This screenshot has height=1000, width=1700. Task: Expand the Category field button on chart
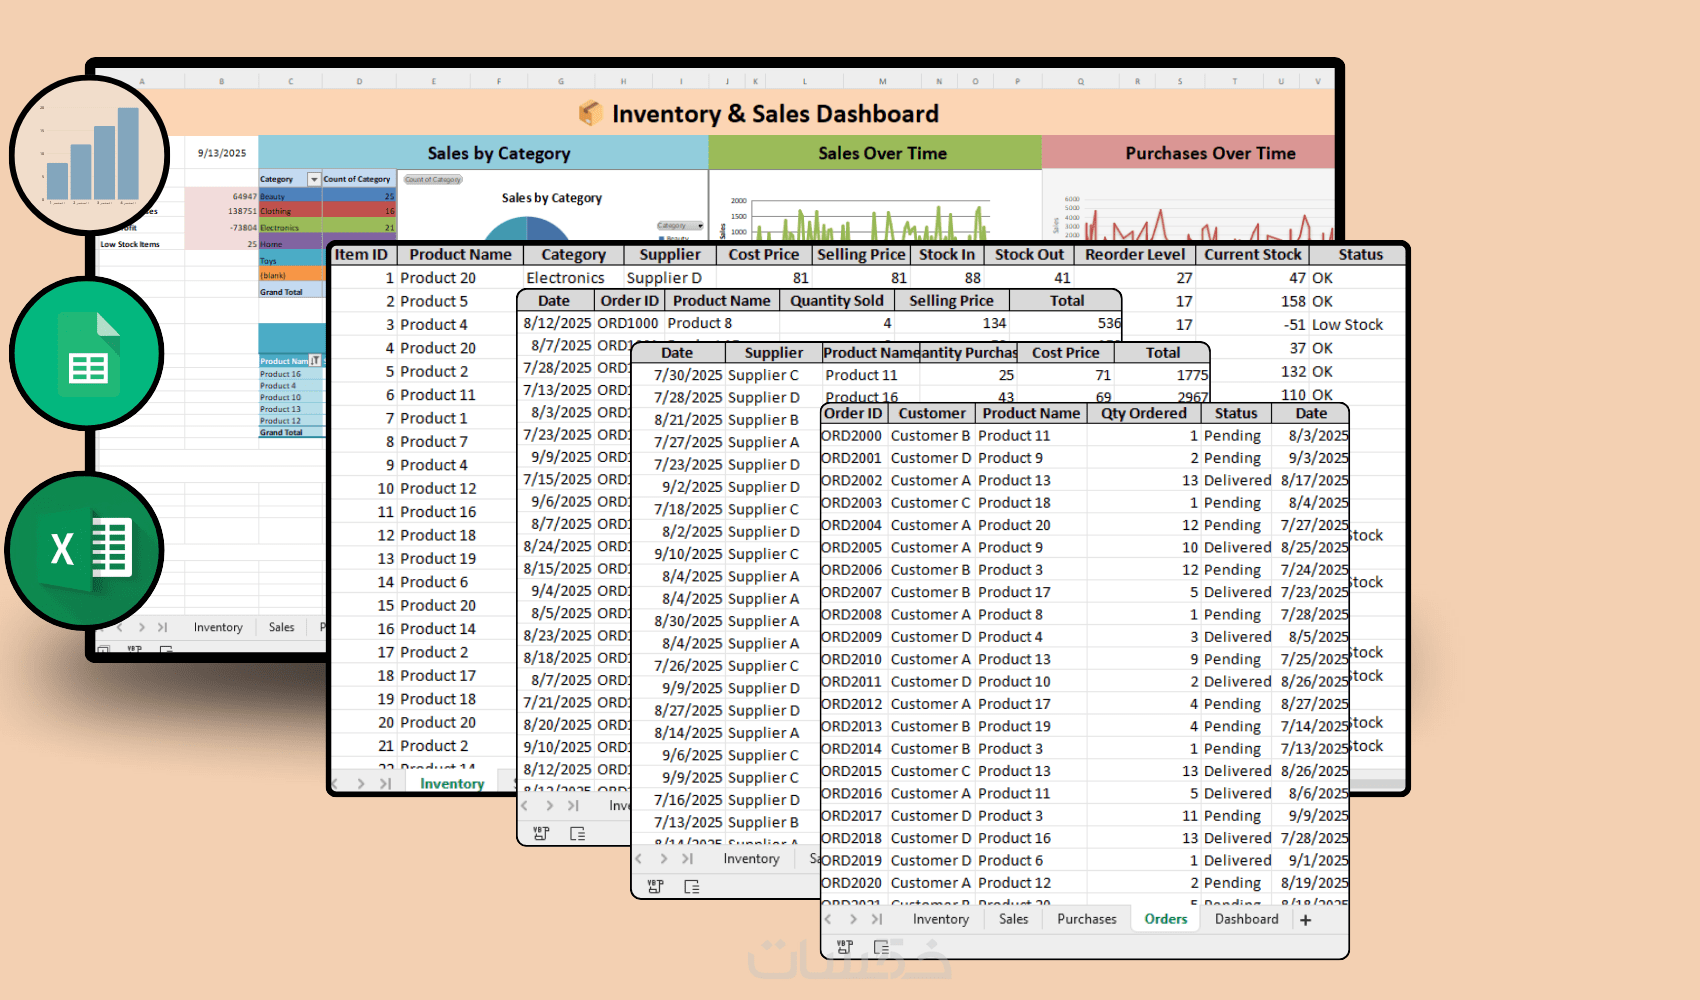680,226
